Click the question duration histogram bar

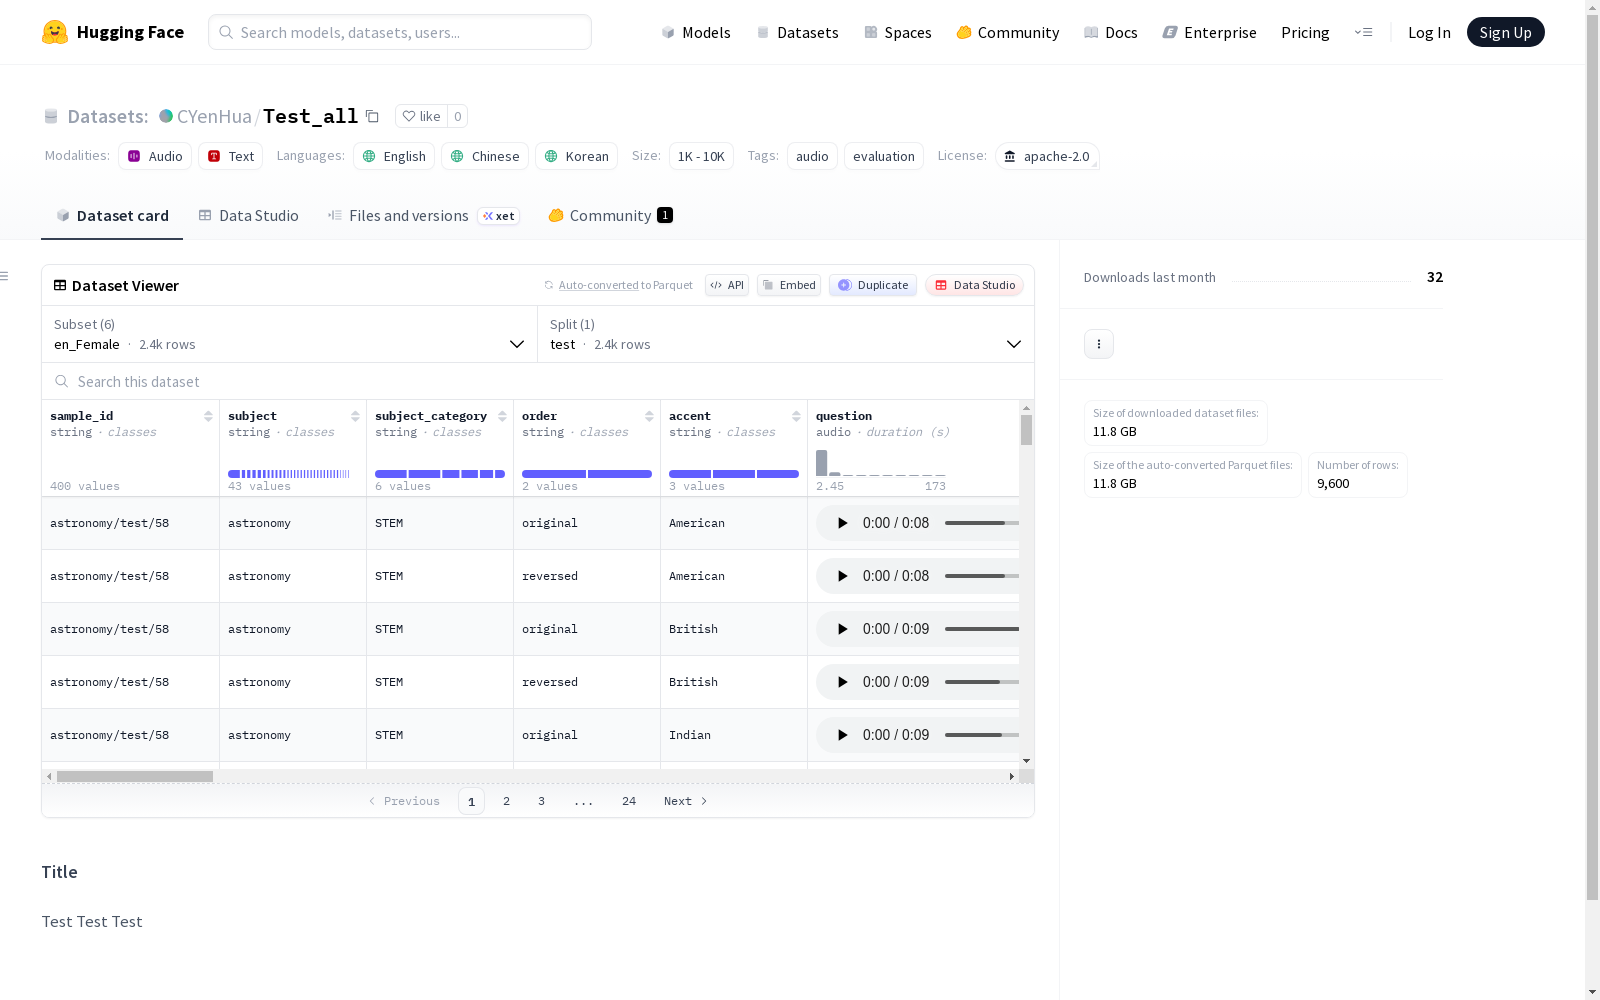[821, 463]
